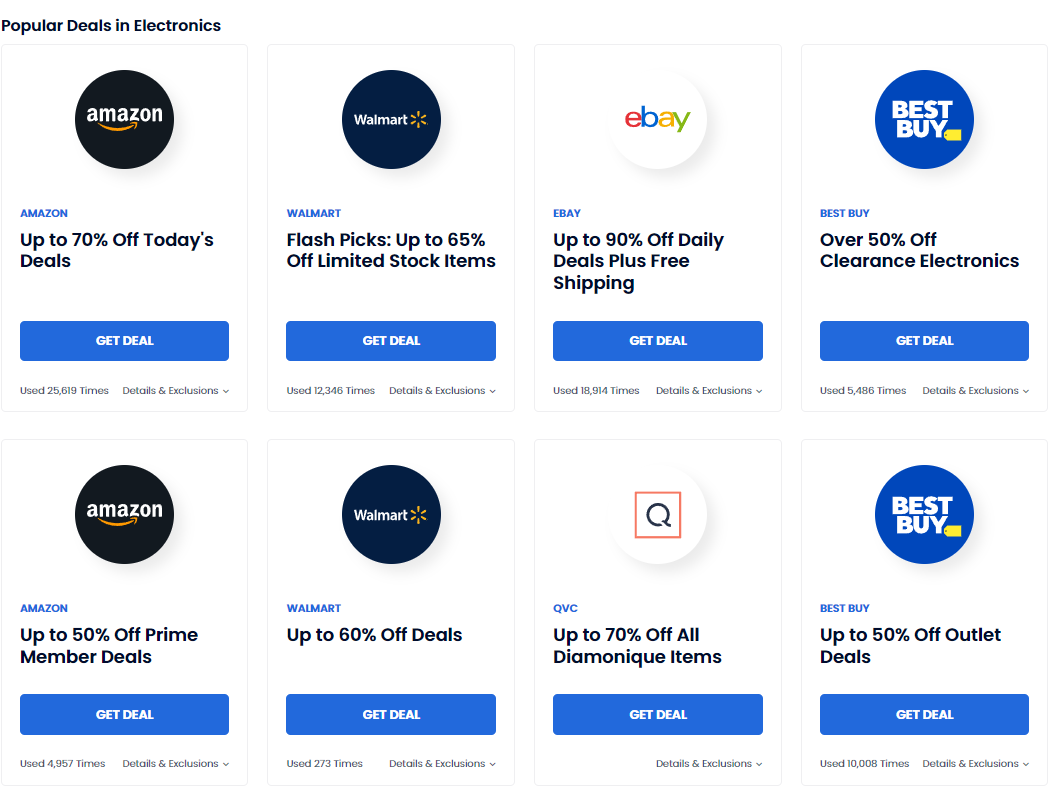Collapse Details & Exclusions under Best Buy Outlet Deals
The image size is (1050, 786).
pos(975,763)
